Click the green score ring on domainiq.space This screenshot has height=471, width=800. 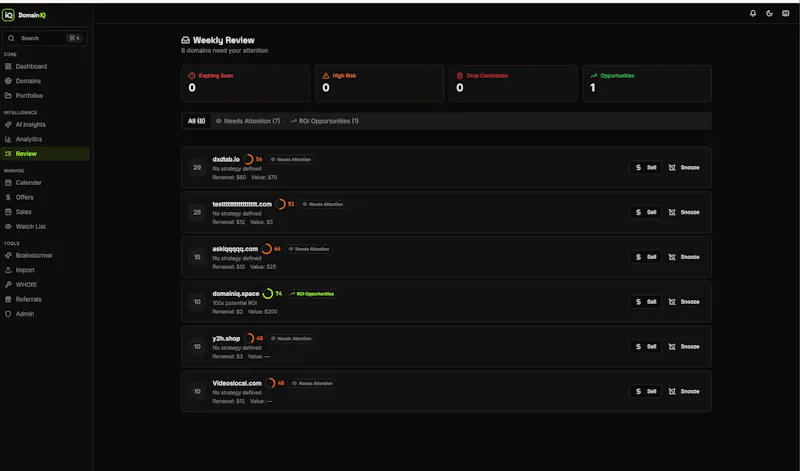[x=268, y=294]
